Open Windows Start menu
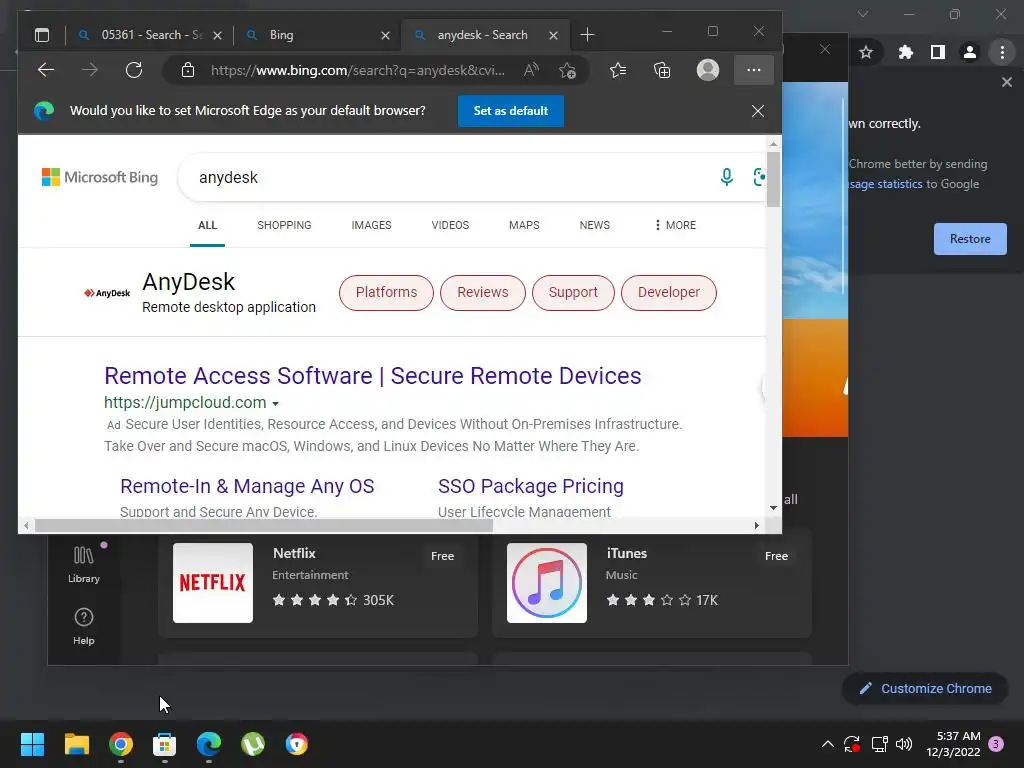Screen dimensions: 1024x768 click(32, 744)
